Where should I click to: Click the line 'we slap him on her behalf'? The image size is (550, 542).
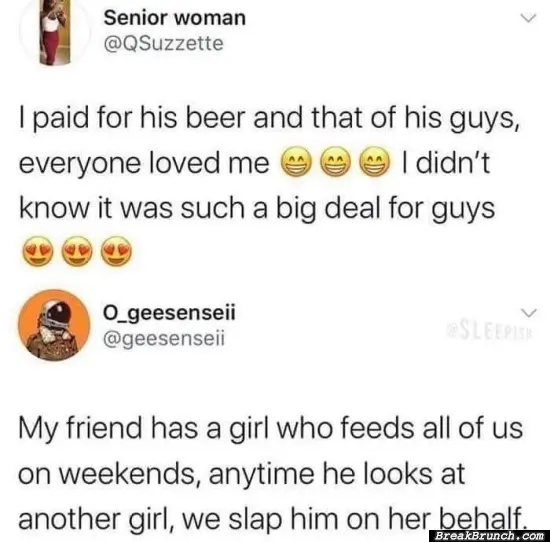pos(355,519)
